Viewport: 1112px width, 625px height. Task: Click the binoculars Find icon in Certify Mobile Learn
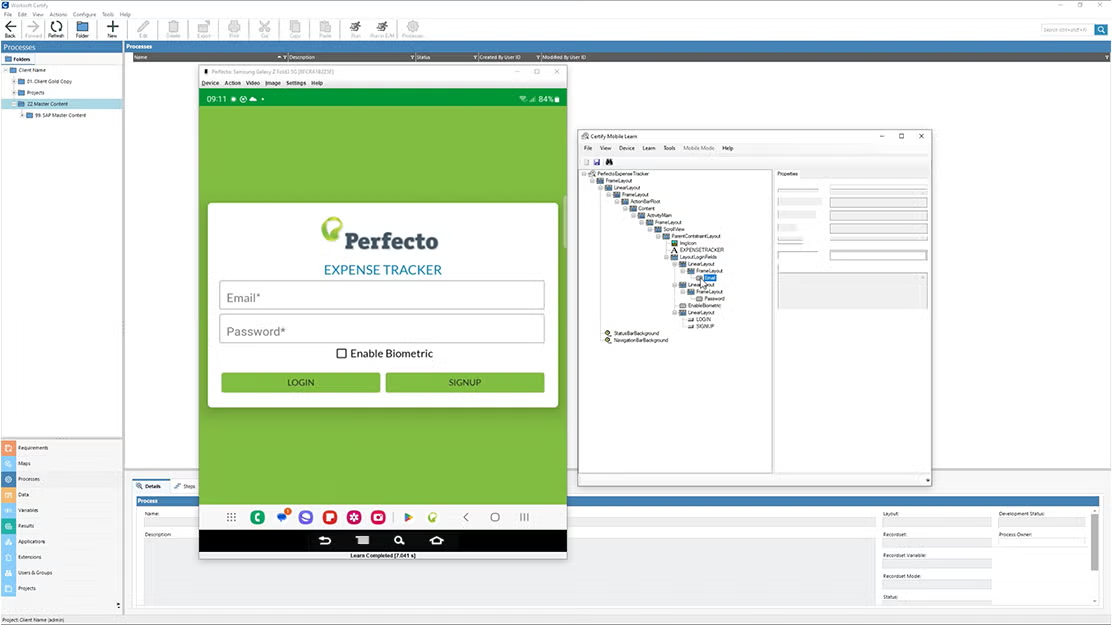(608, 162)
